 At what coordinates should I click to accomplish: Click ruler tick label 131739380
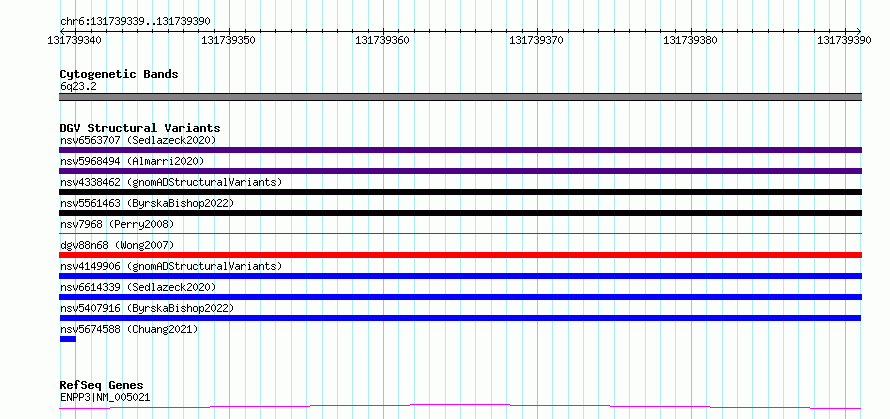click(690, 40)
